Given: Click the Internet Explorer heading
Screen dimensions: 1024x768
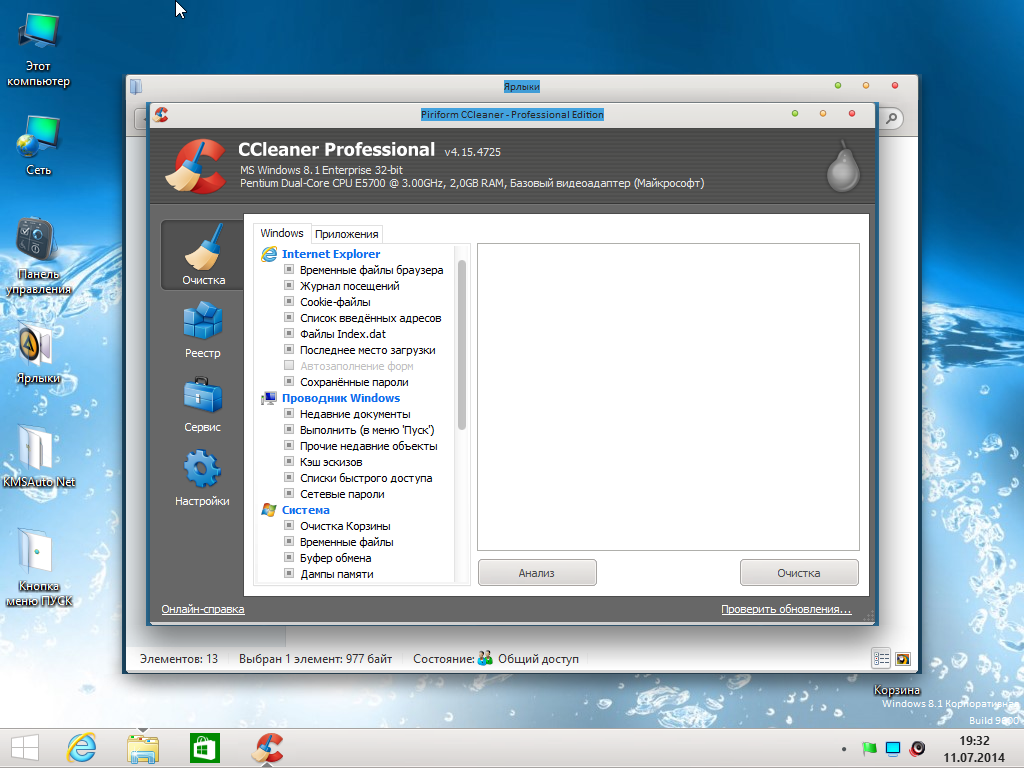Looking at the screenshot, I should 330,254.
